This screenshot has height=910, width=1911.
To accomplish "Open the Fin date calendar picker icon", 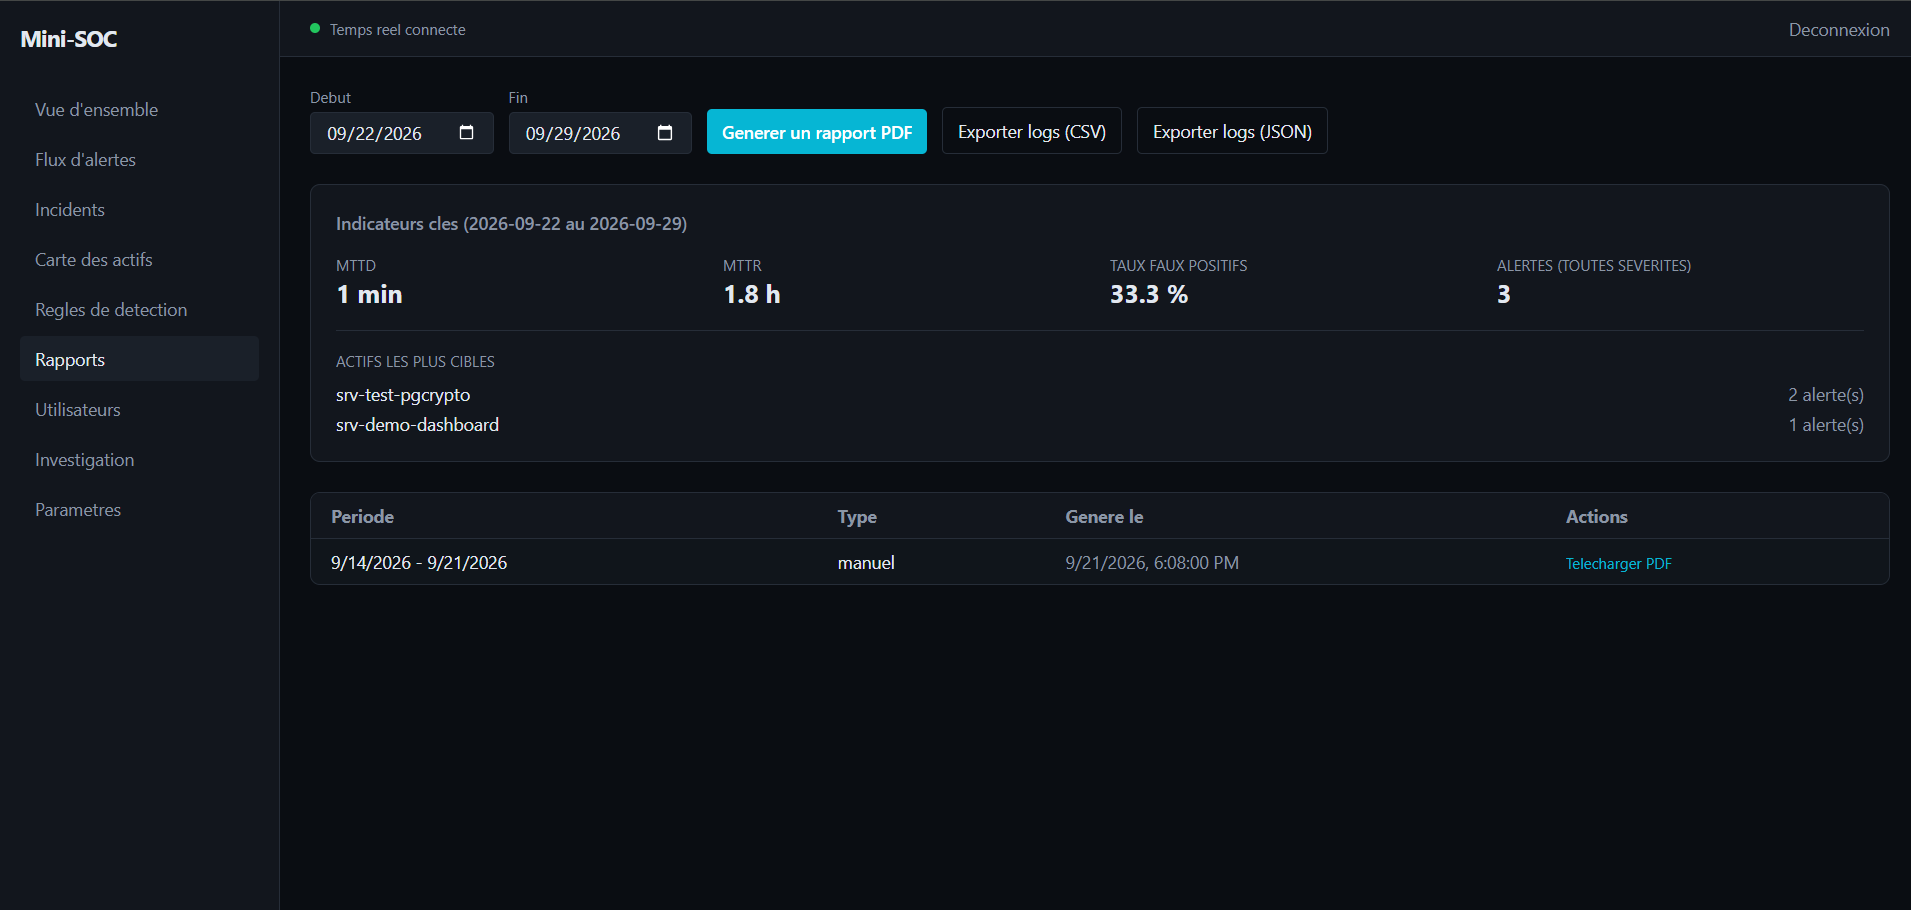I will (x=665, y=133).
